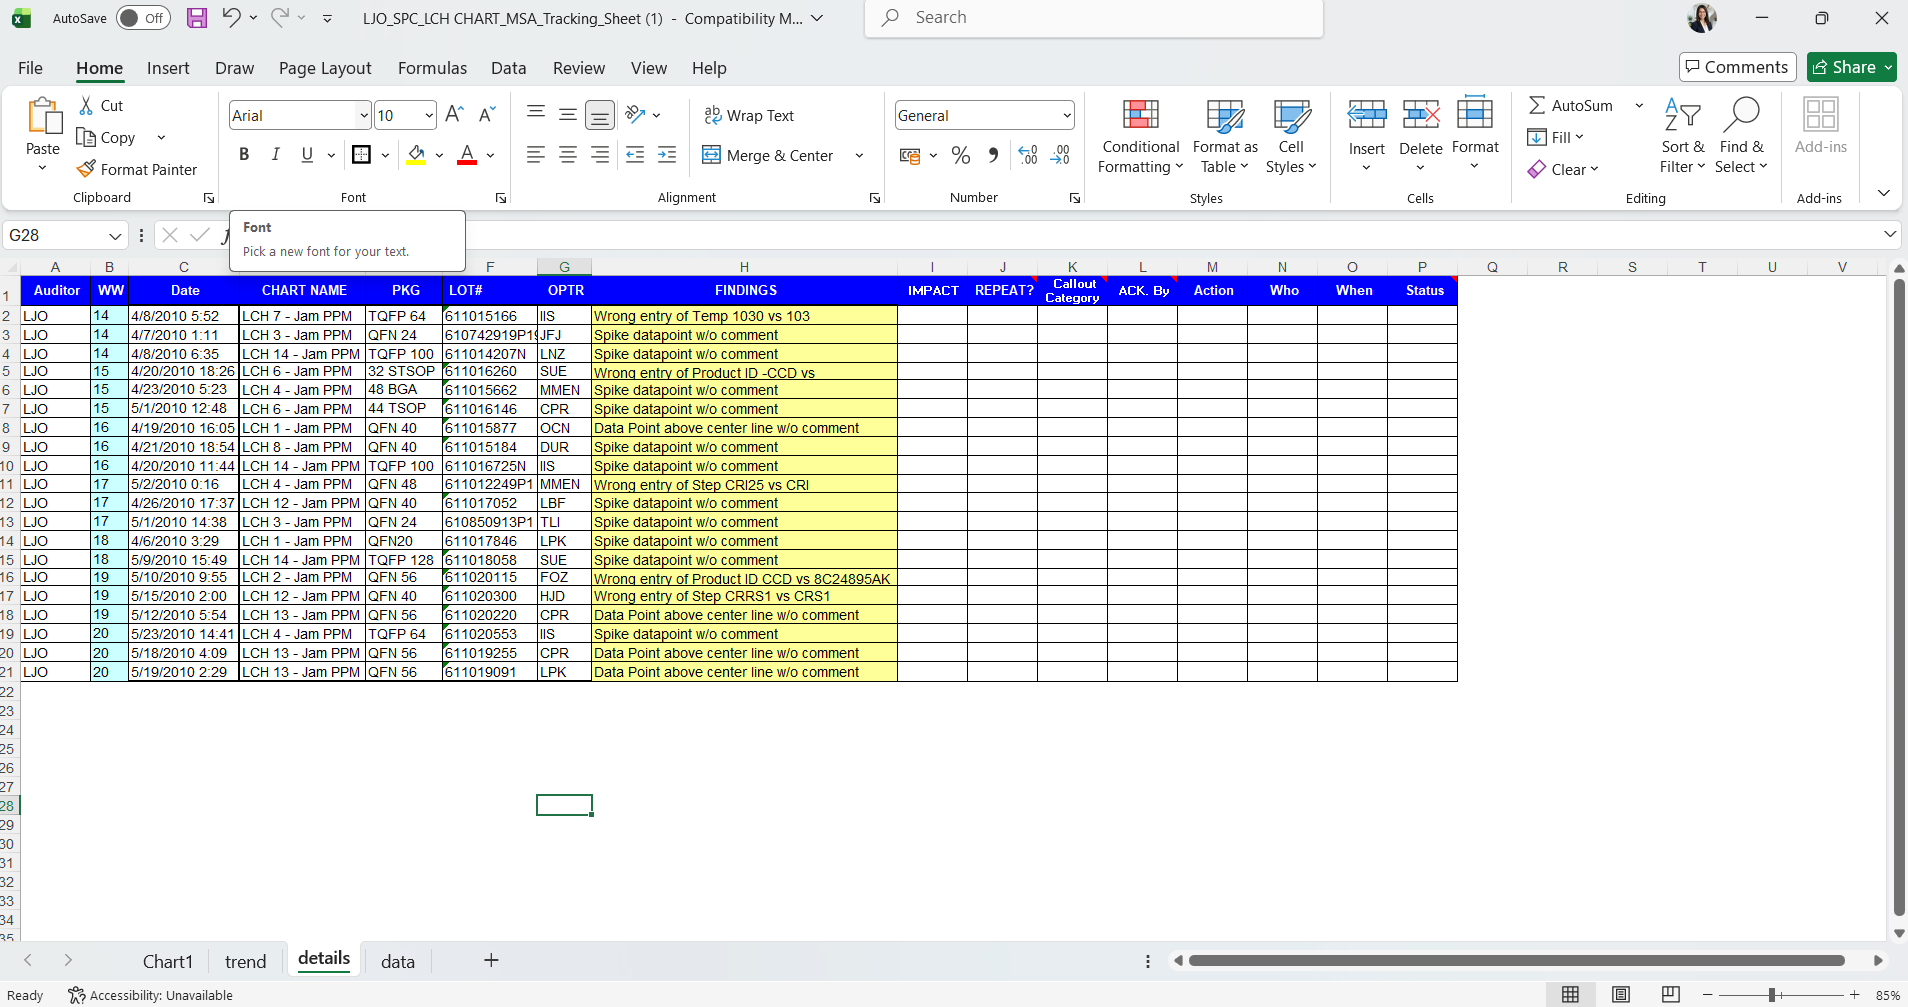Switch to the data sheet tab
This screenshot has width=1908, height=1007.
click(398, 961)
